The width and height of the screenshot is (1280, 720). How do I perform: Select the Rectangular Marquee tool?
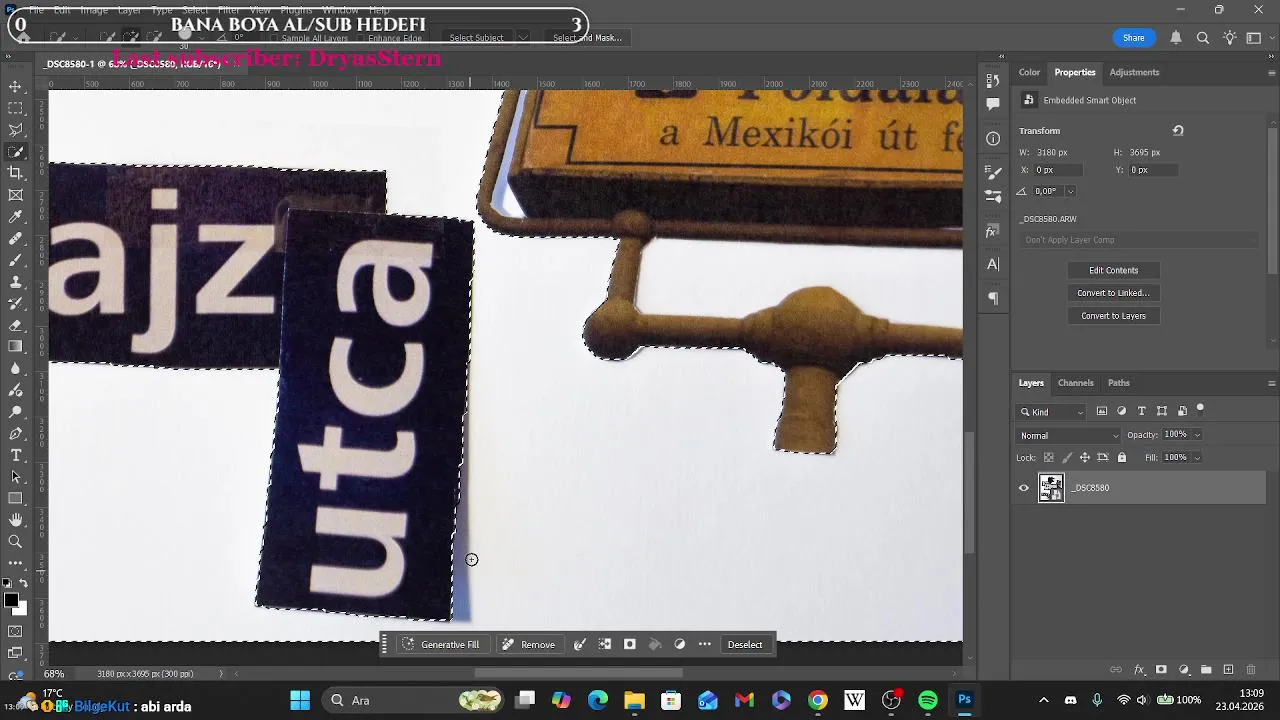coord(16,108)
